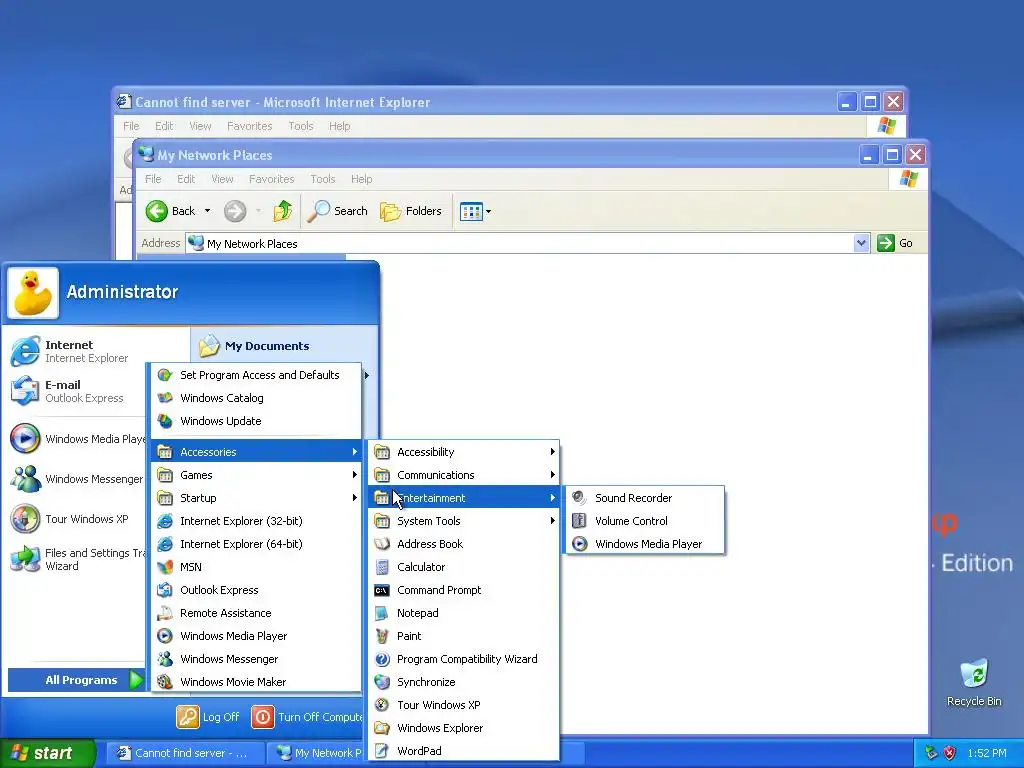The image size is (1024, 768).
Task: Open Internet Explorer (64-bit)
Action: tap(256, 543)
